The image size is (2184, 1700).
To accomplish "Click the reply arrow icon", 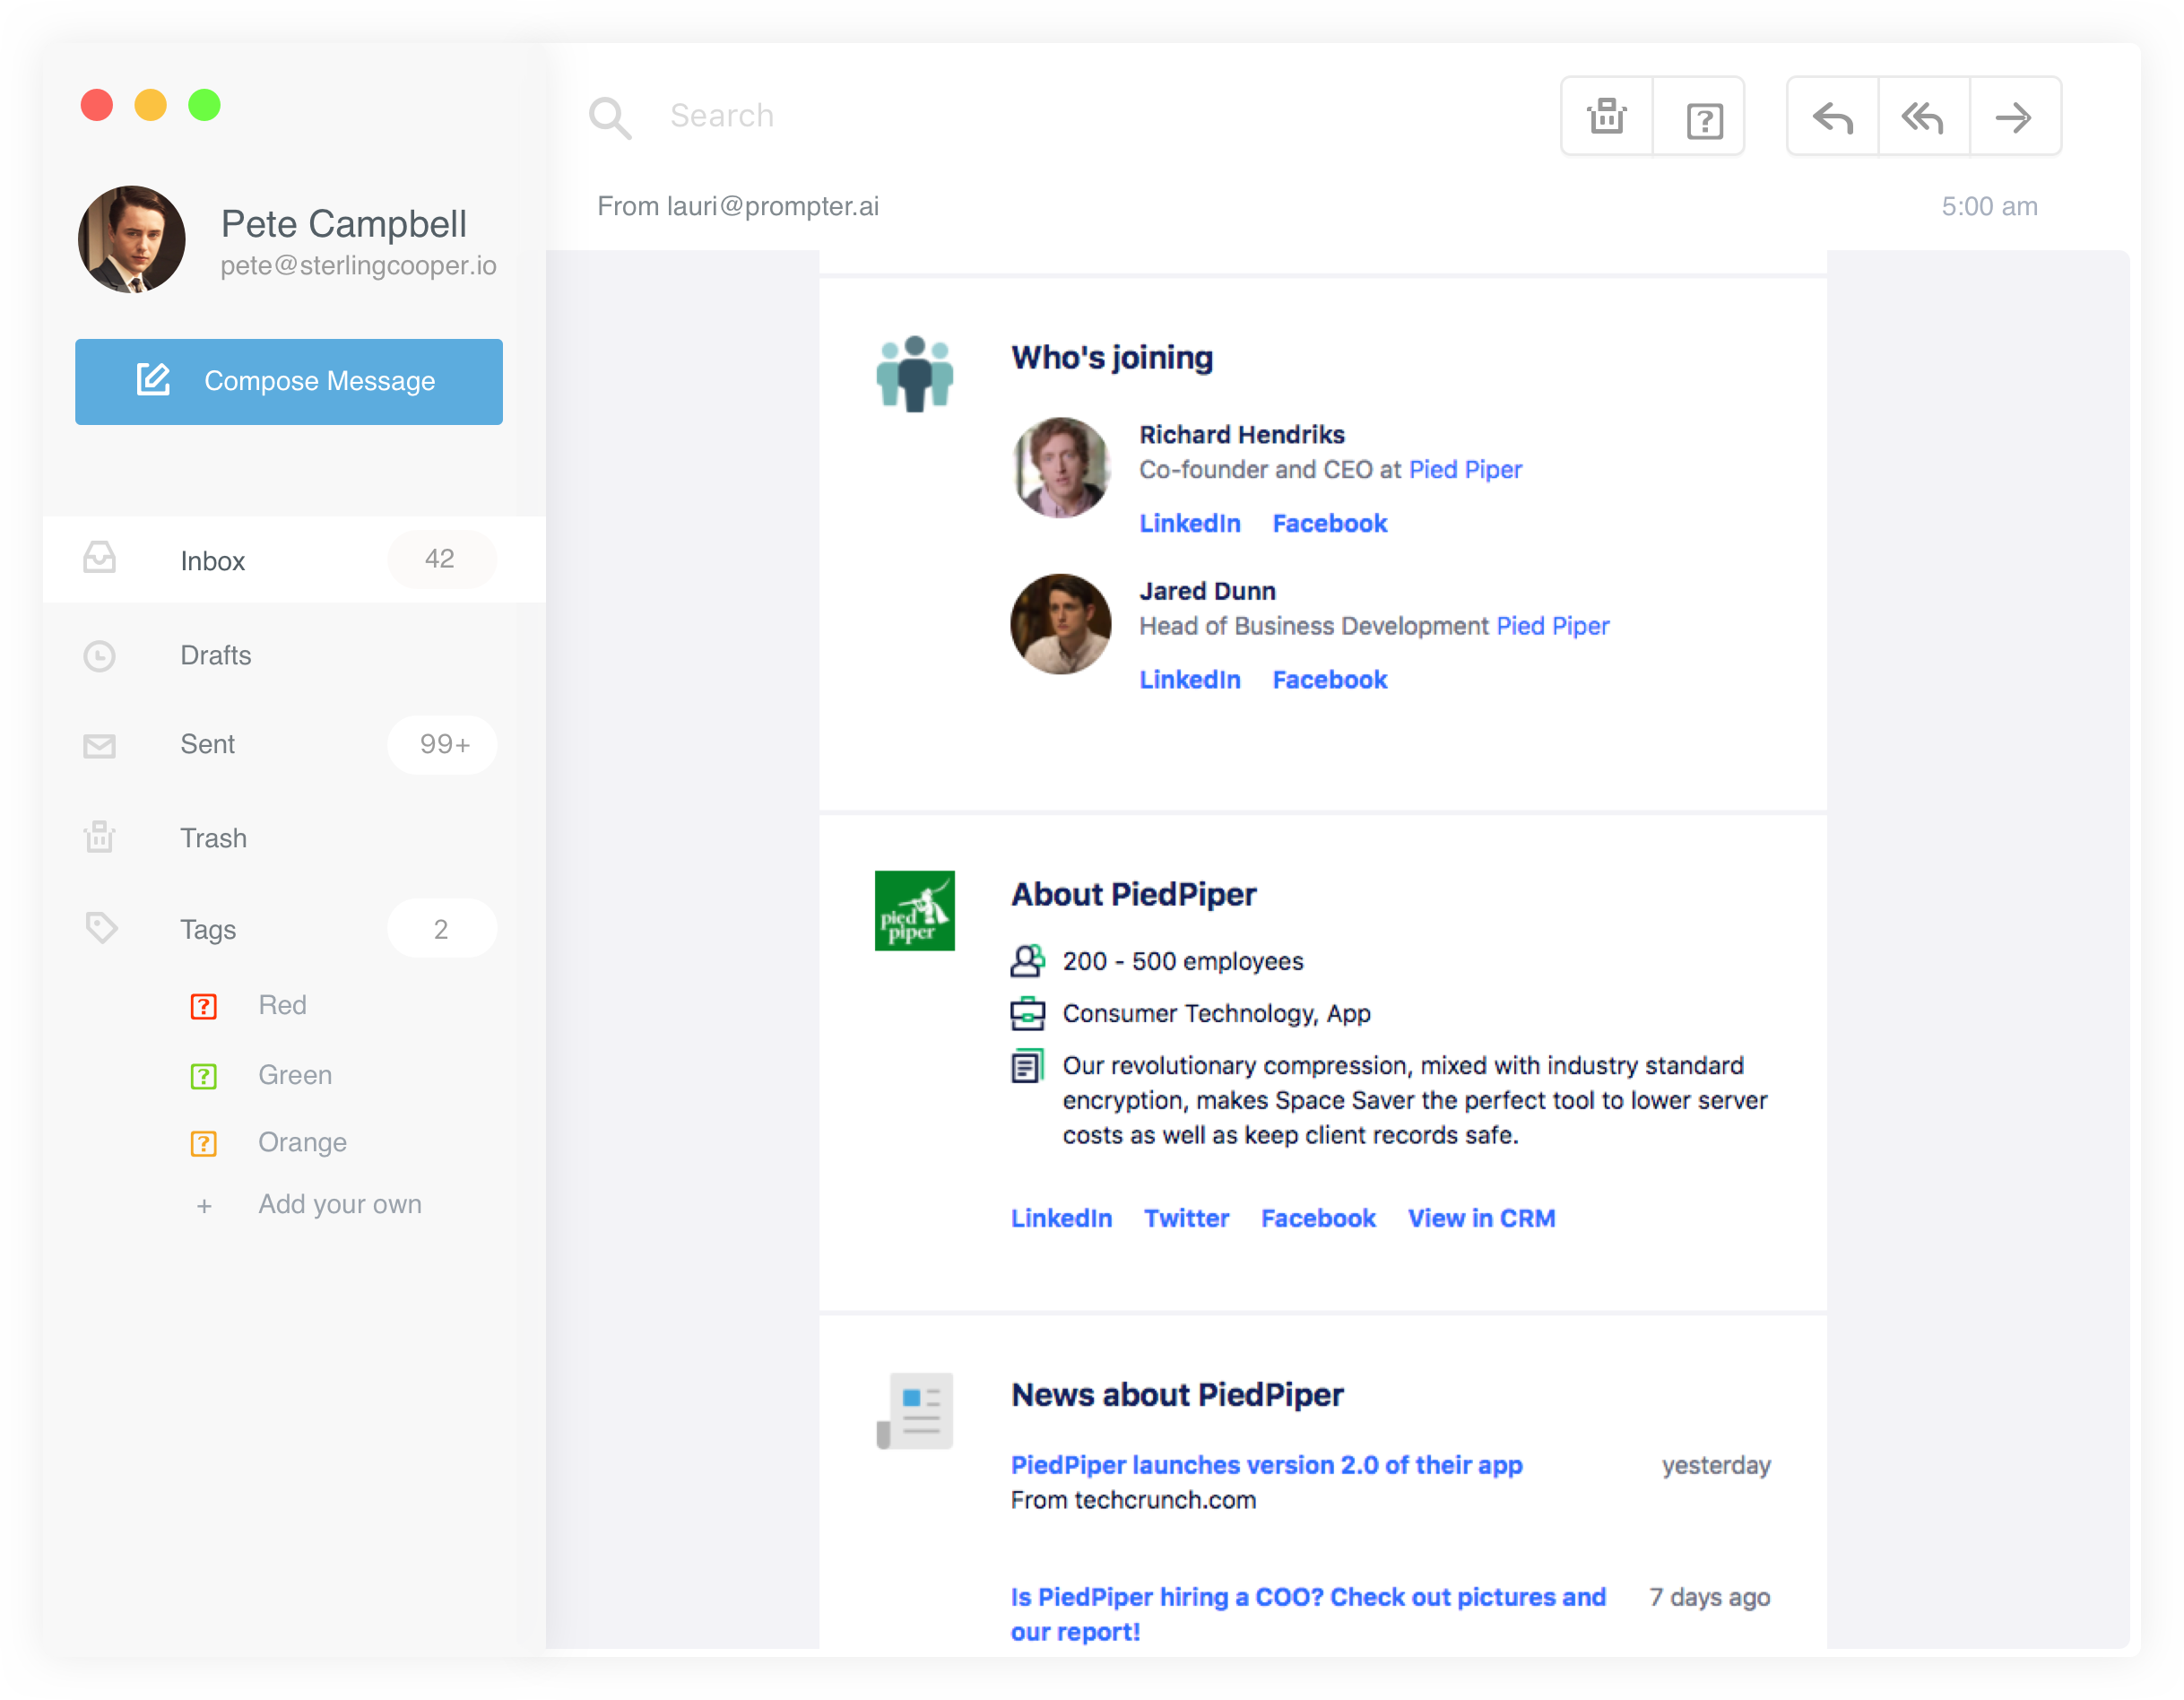I will (x=1832, y=117).
